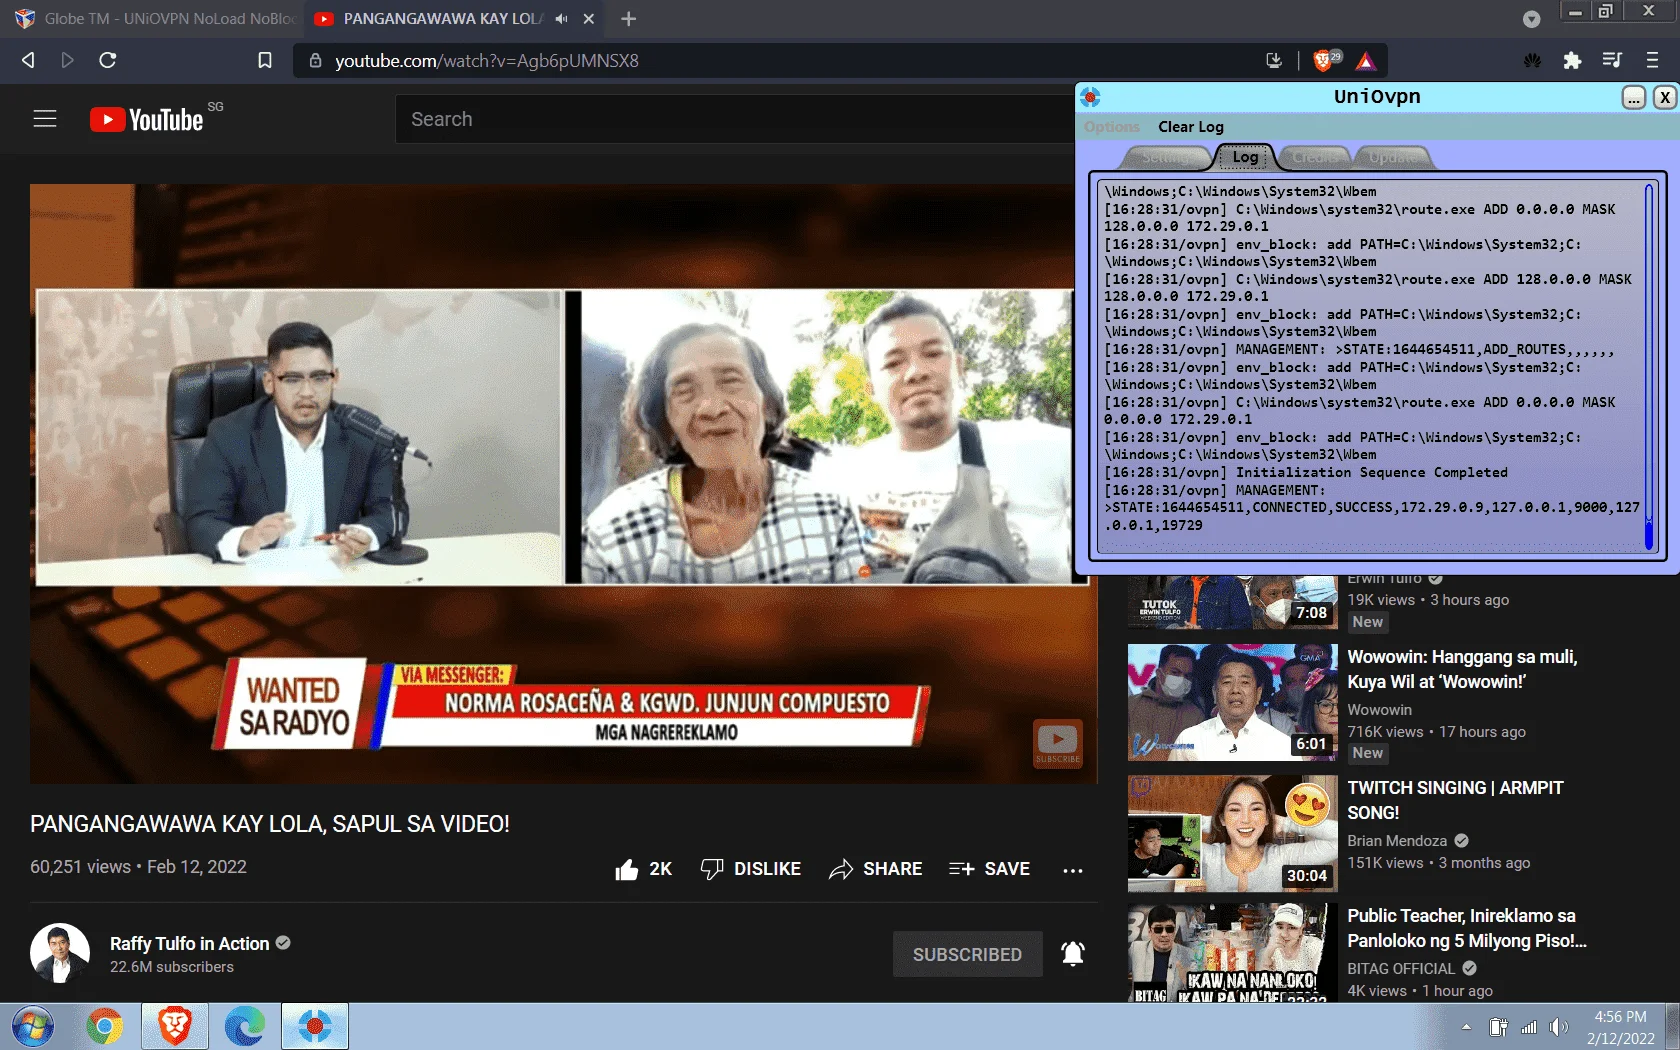Open the Erwin Tulfo 7:08 thumbnail
This screenshot has width=1680, height=1050.
coord(1232,602)
